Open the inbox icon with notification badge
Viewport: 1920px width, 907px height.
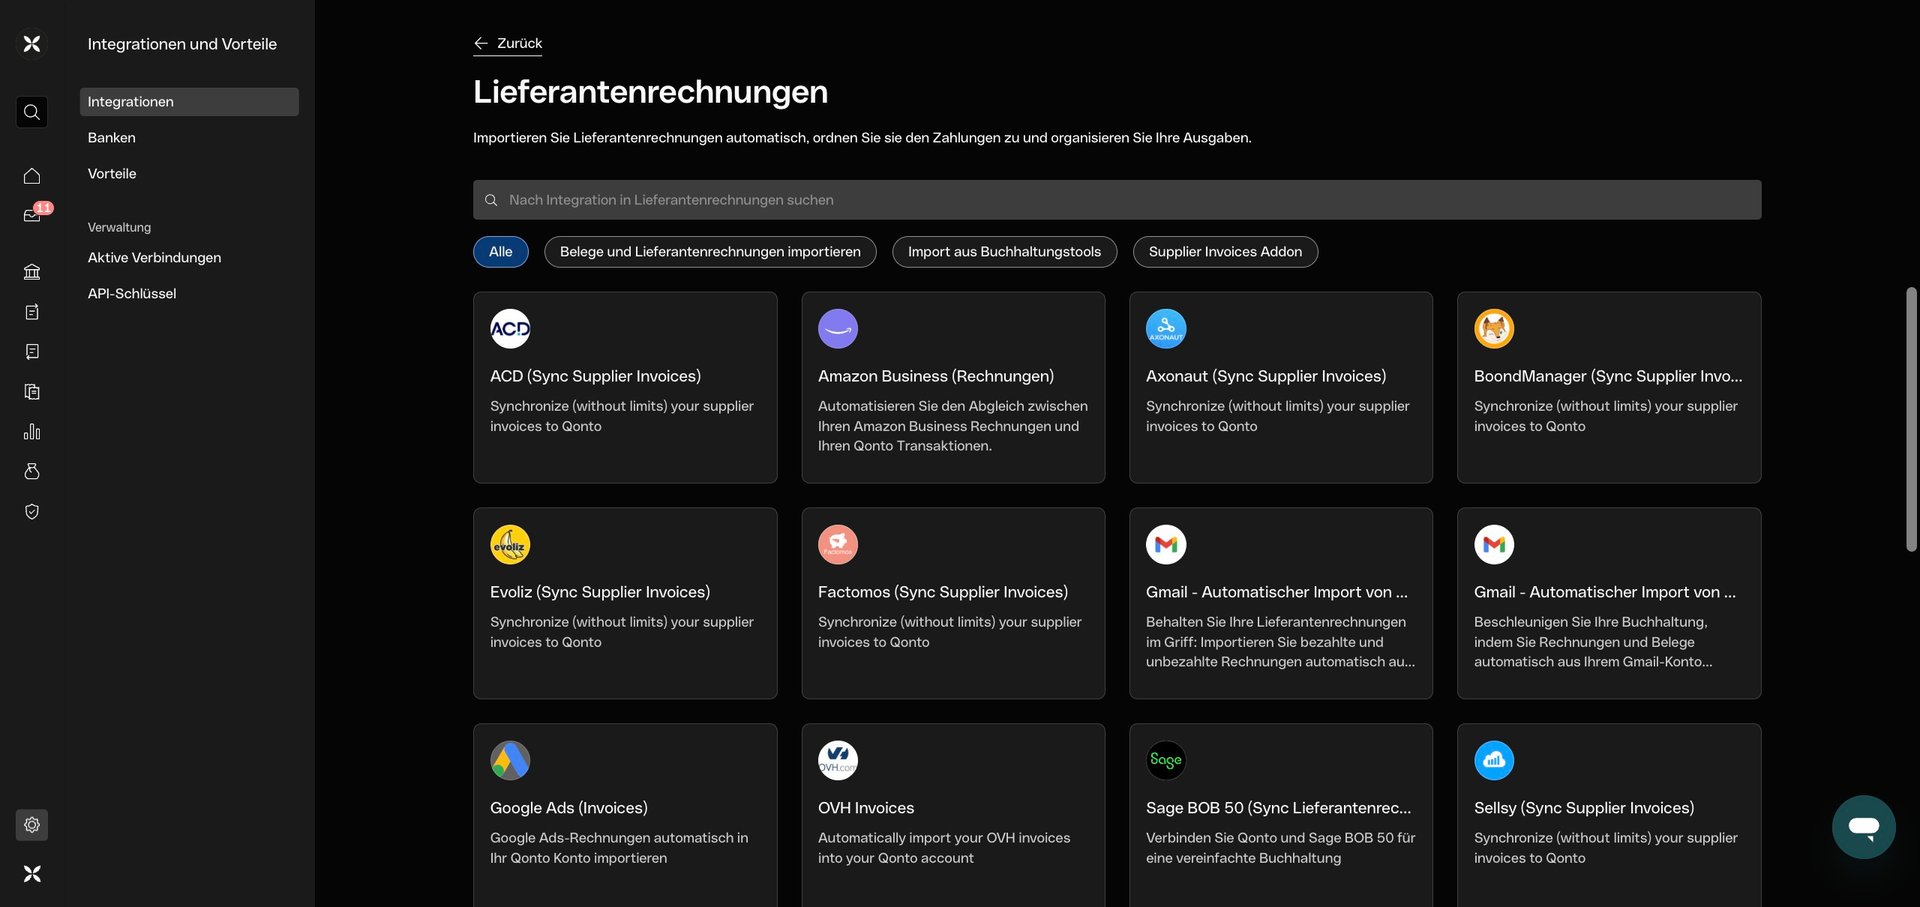tap(32, 216)
